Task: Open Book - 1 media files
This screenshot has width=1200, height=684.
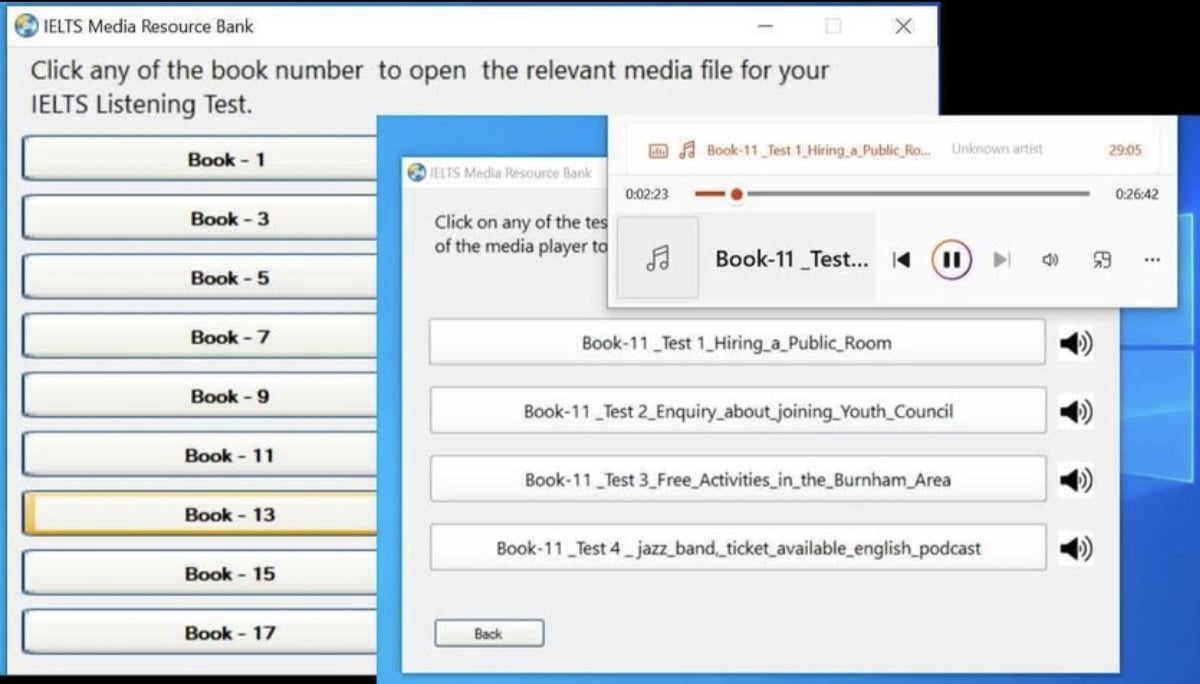Action: coord(199,159)
